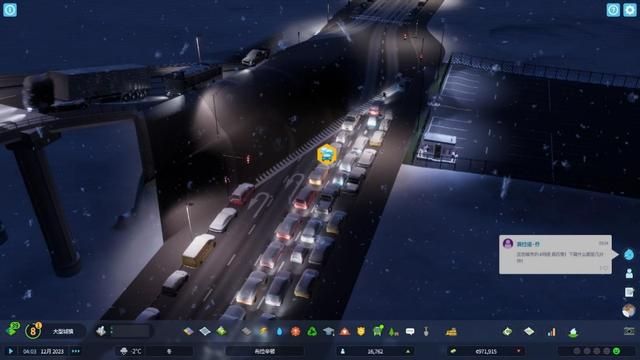The height and width of the screenshot is (360, 640).
Task: Click the chirp sender name link
Action: (528, 244)
